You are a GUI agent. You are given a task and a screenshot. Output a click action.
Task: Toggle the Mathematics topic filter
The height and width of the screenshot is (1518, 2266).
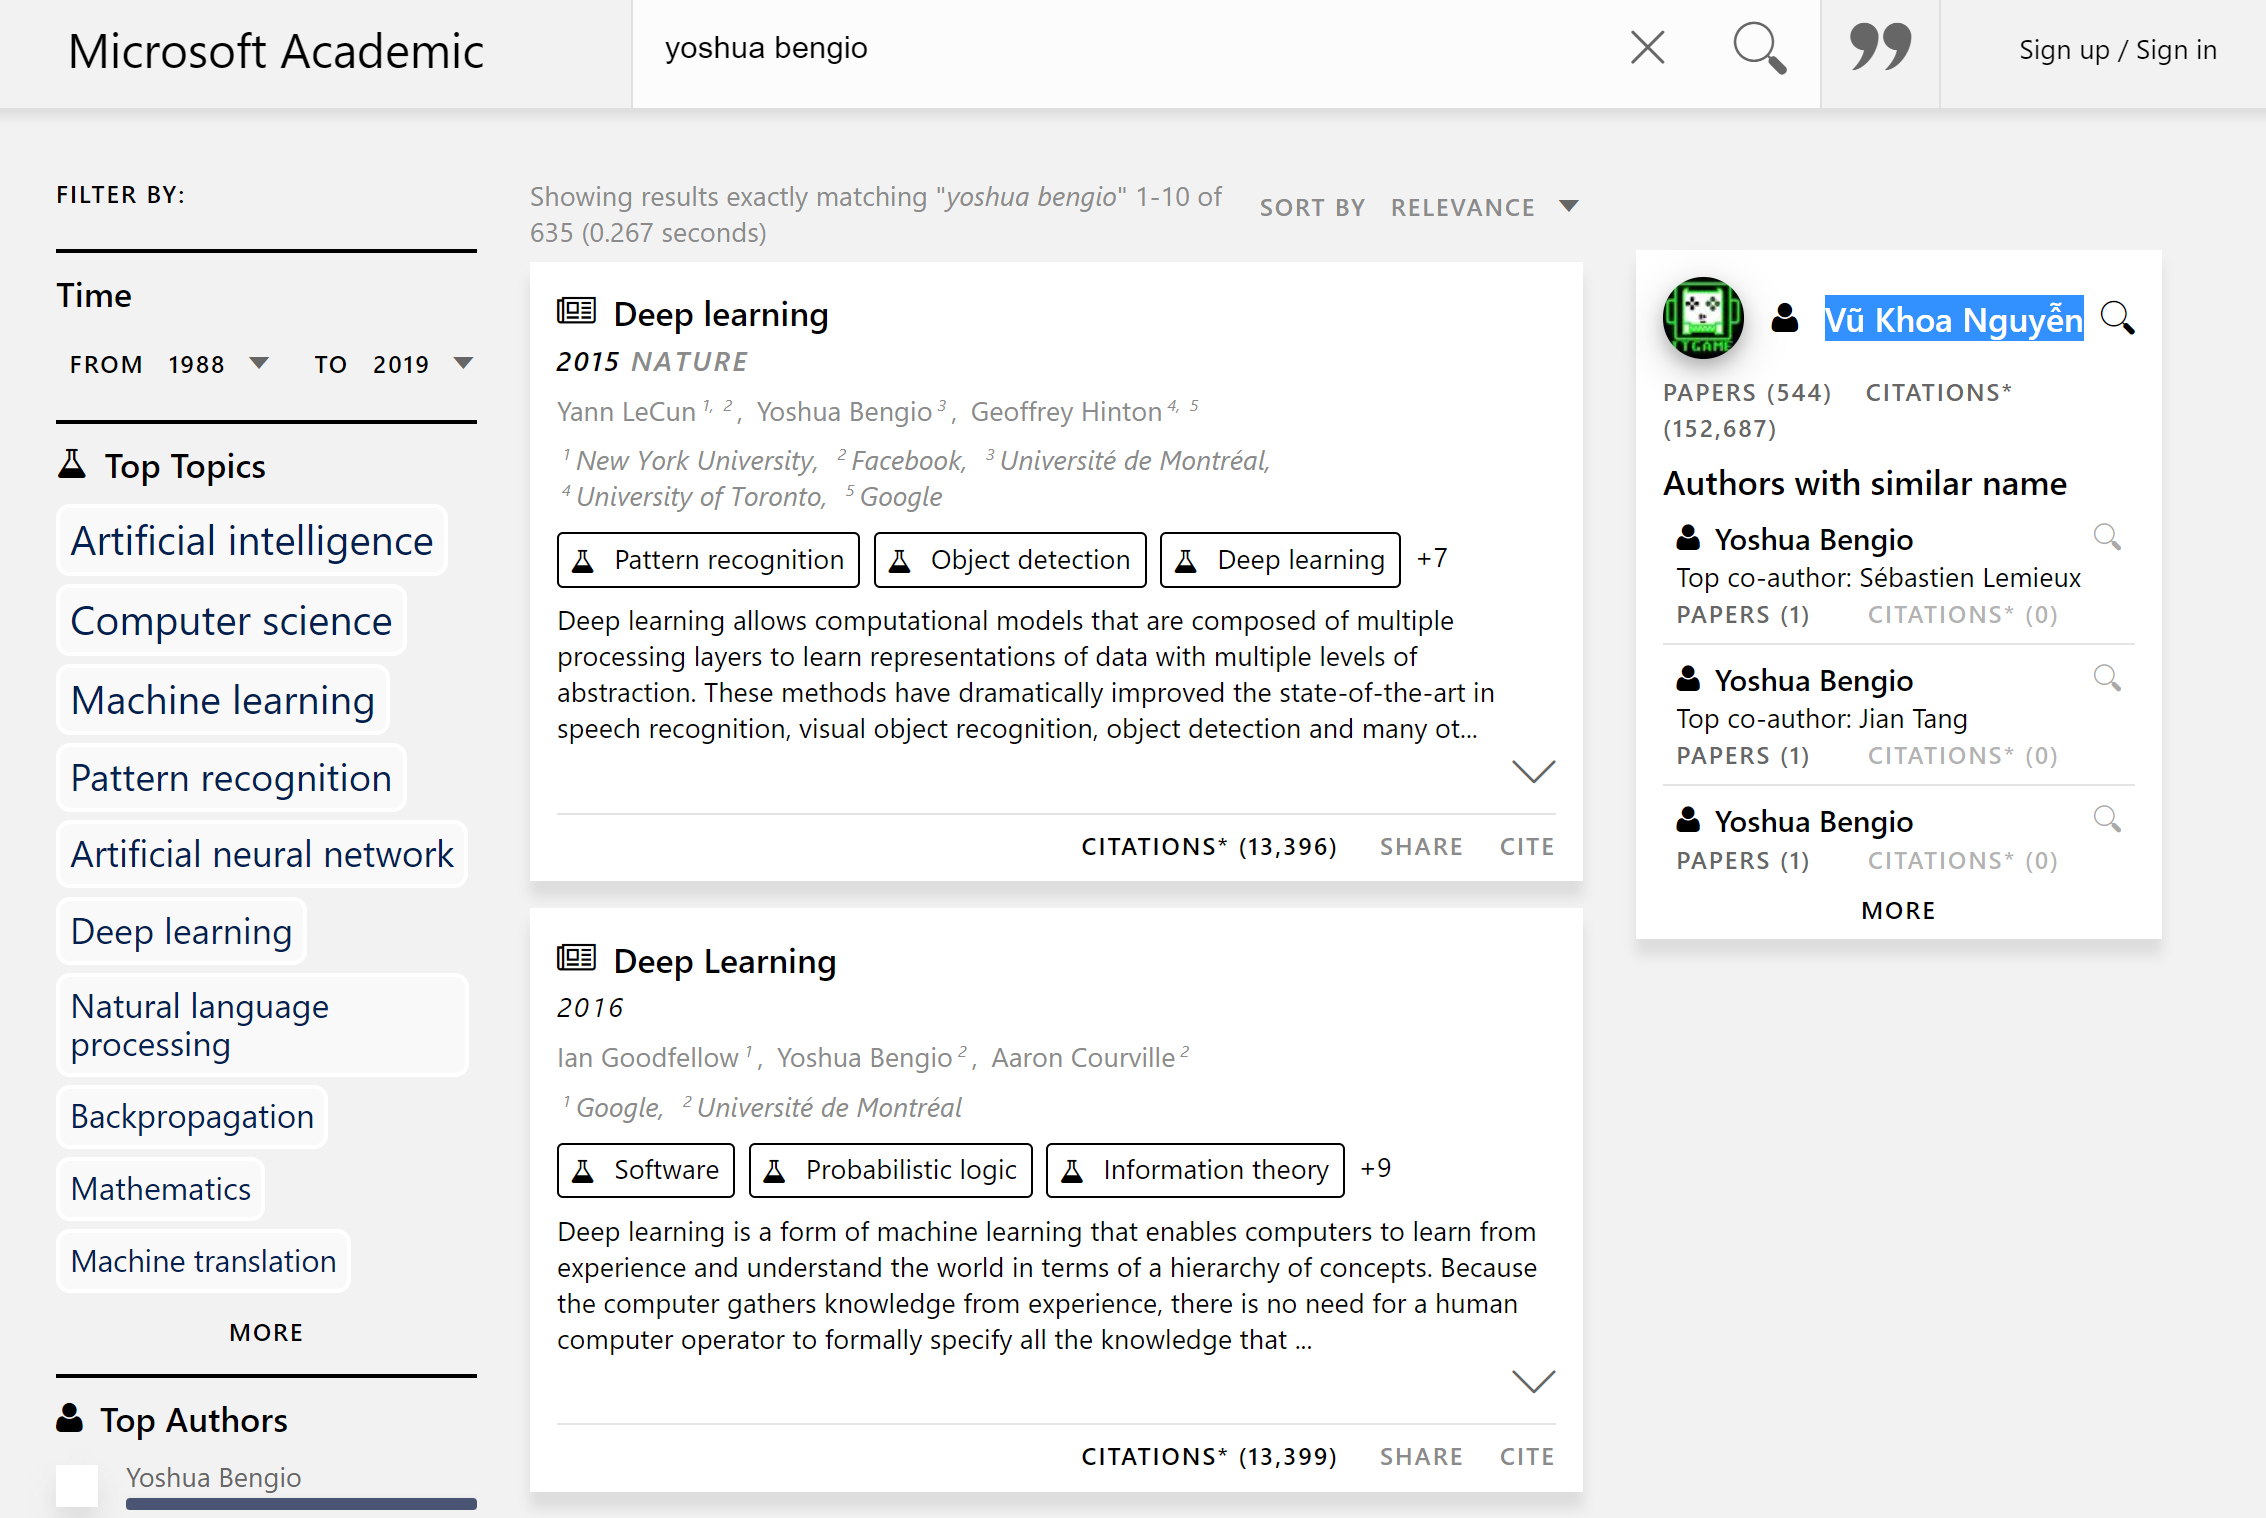pos(160,1189)
